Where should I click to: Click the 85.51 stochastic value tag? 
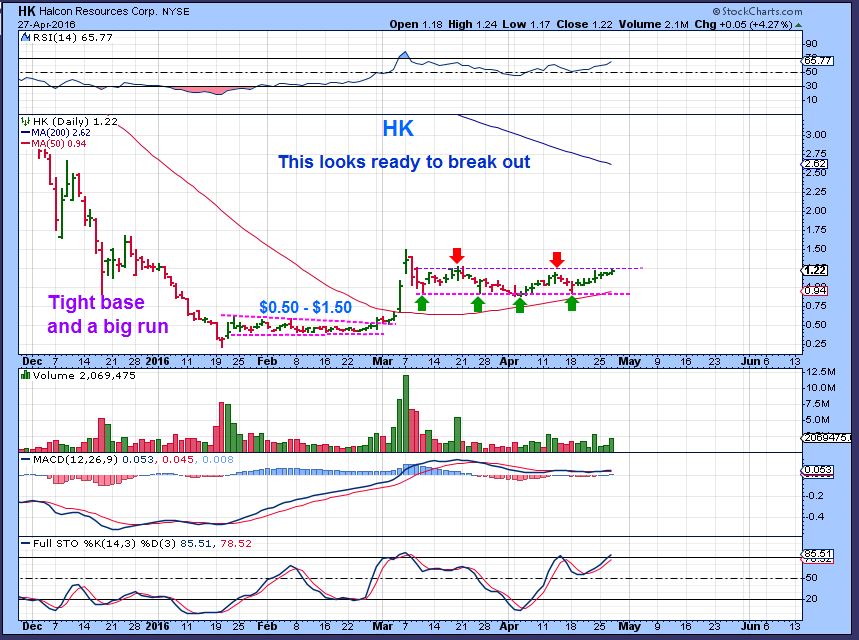[818, 554]
